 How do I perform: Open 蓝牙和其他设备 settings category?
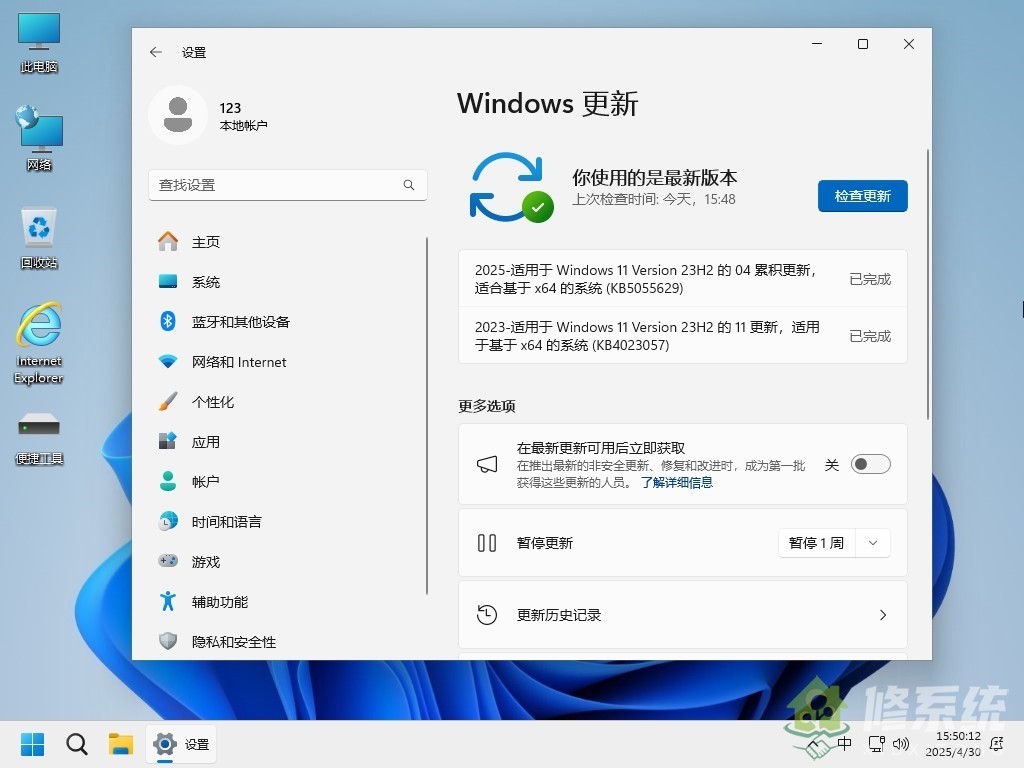[x=240, y=321]
